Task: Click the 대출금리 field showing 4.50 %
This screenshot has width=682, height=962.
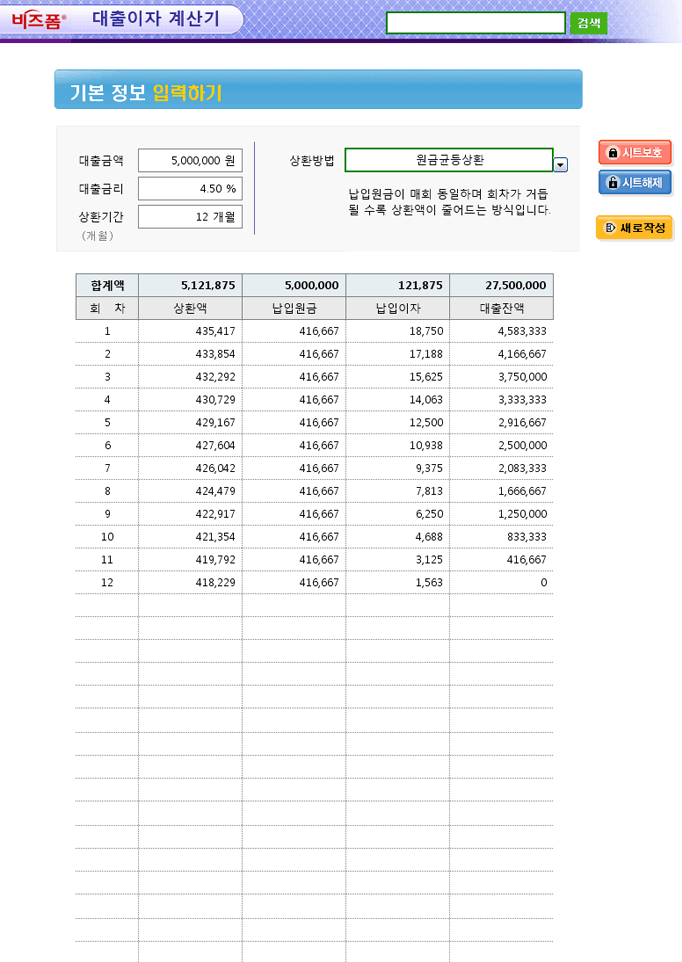Action: click(190, 188)
